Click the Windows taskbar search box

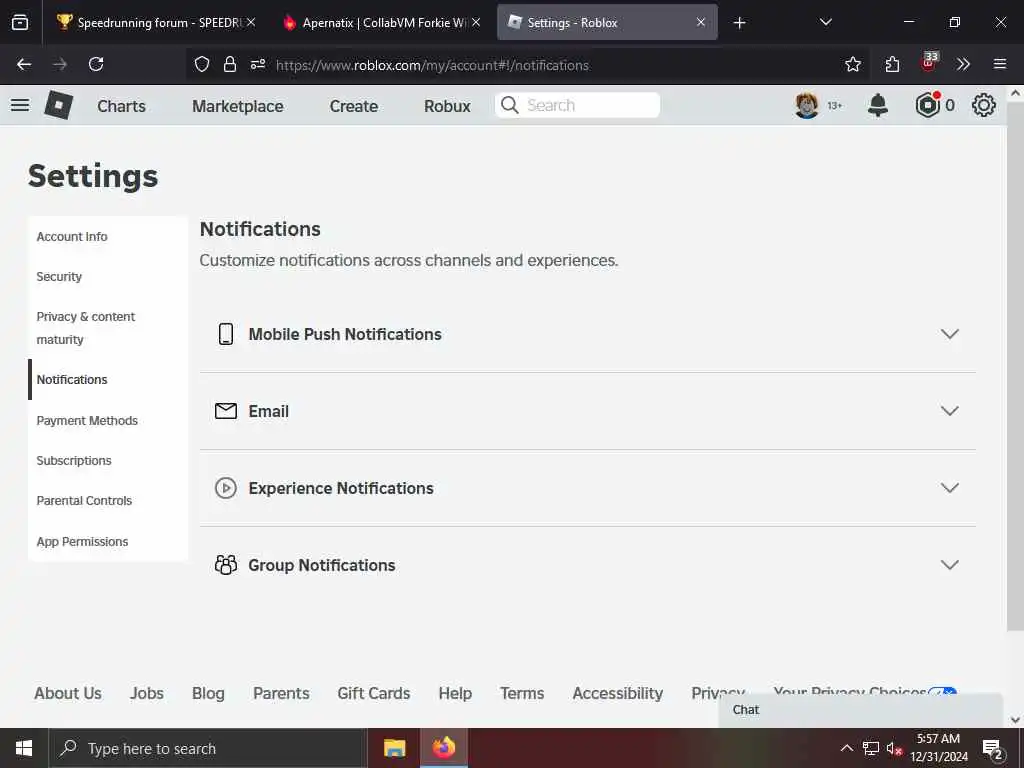[x=208, y=748]
